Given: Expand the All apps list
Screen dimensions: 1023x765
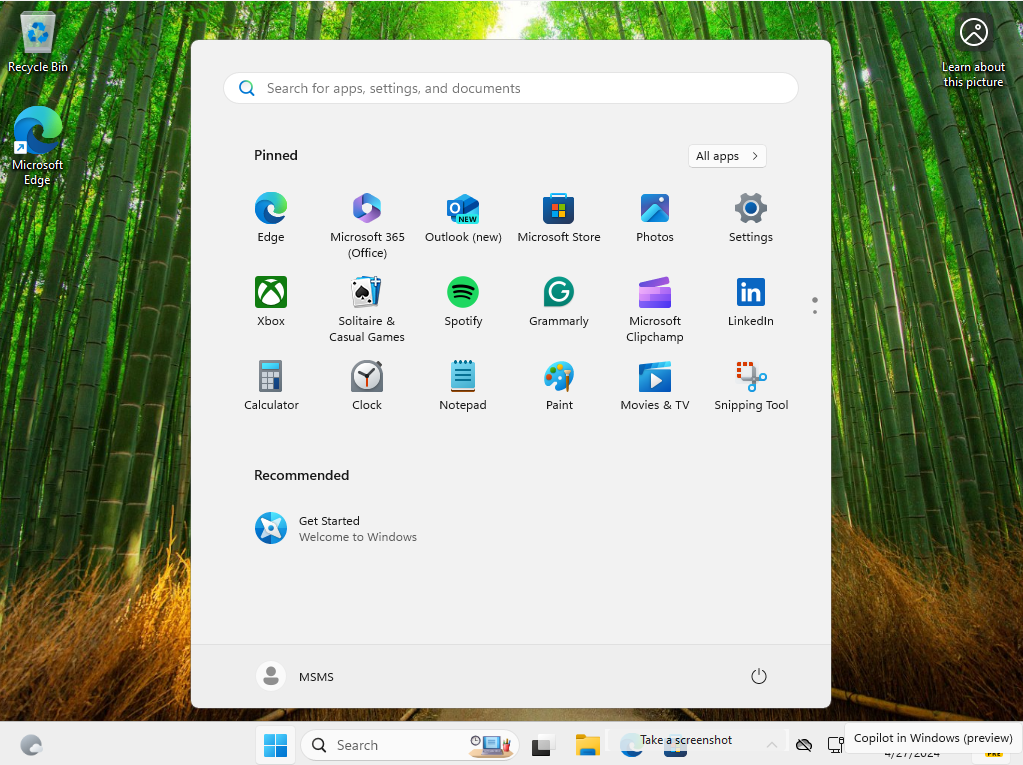Looking at the screenshot, I should coord(727,156).
